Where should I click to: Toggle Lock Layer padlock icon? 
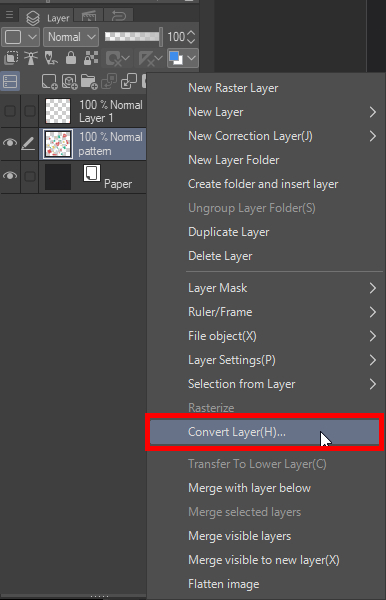coord(71,58)
